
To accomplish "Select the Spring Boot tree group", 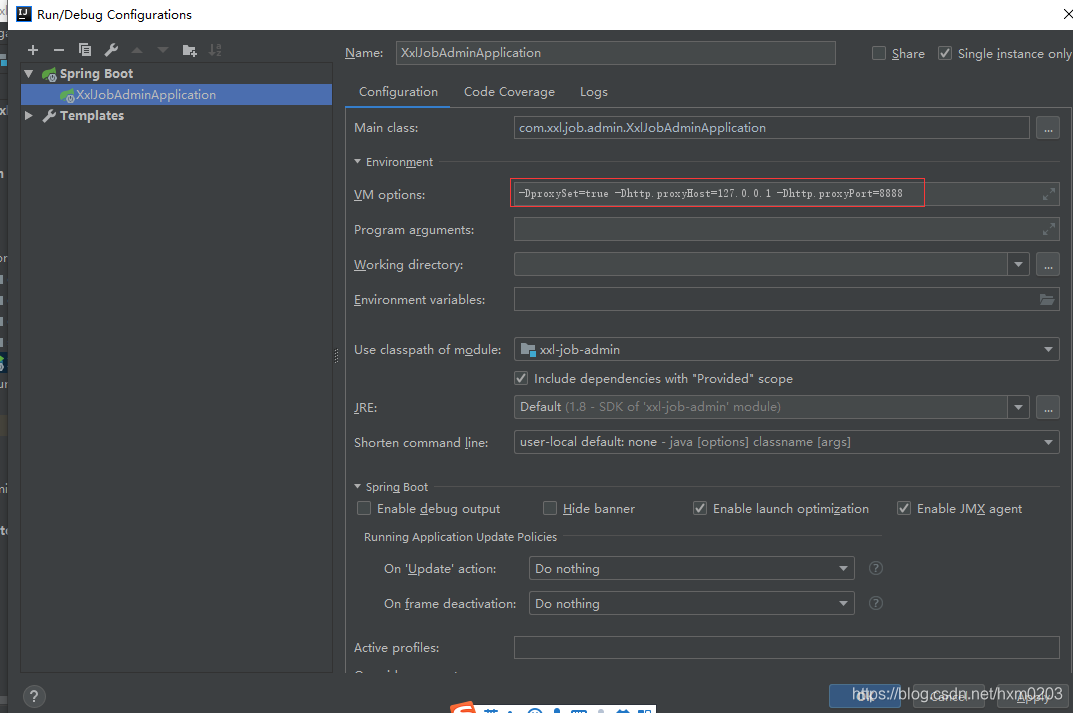I will (x=96, y=73).
